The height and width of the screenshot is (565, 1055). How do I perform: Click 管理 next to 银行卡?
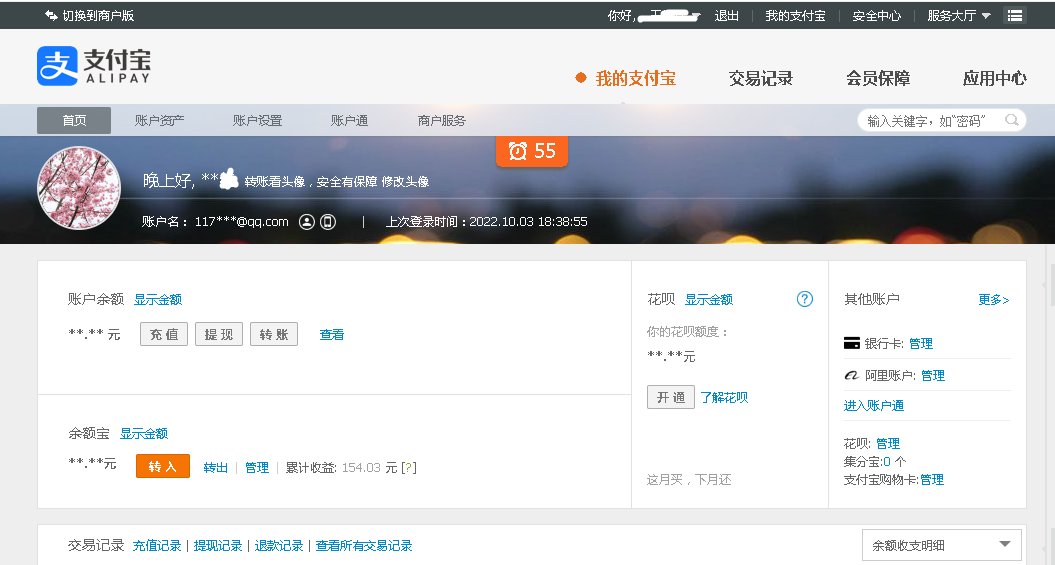[x=921, y=344]
